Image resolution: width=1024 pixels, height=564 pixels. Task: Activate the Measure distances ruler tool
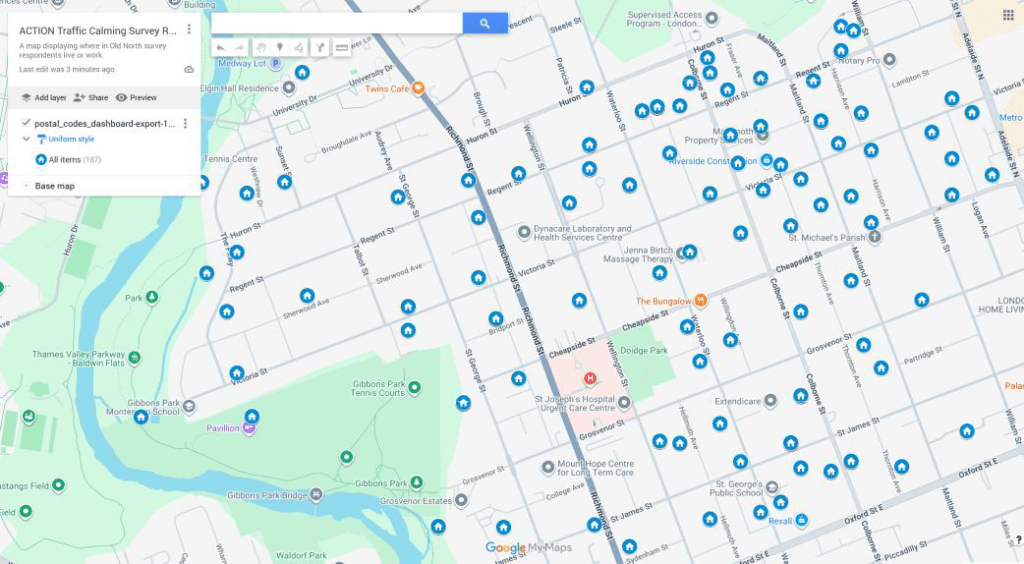click(x=341, y=47)
